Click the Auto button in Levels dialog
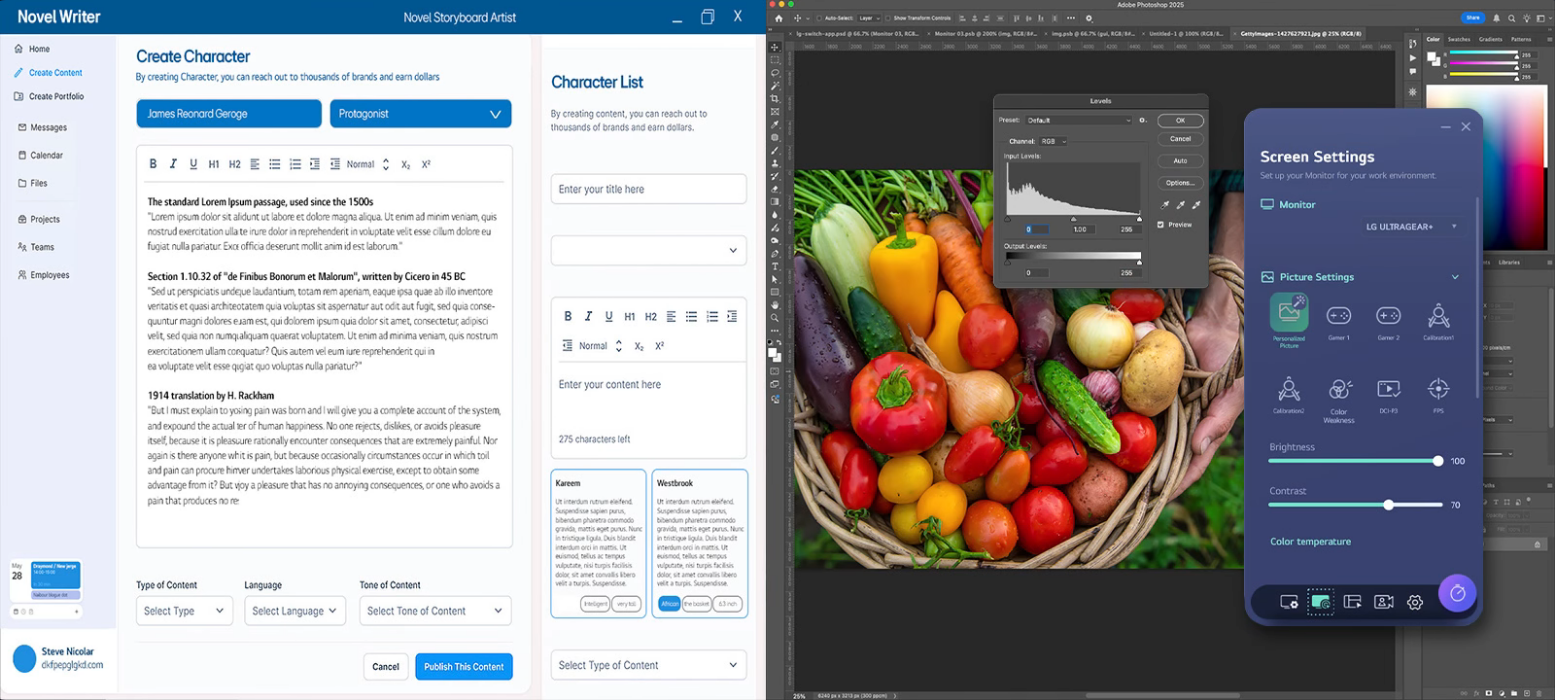This screenshot has height=700, width=1555. click(x=1180, y=161)
